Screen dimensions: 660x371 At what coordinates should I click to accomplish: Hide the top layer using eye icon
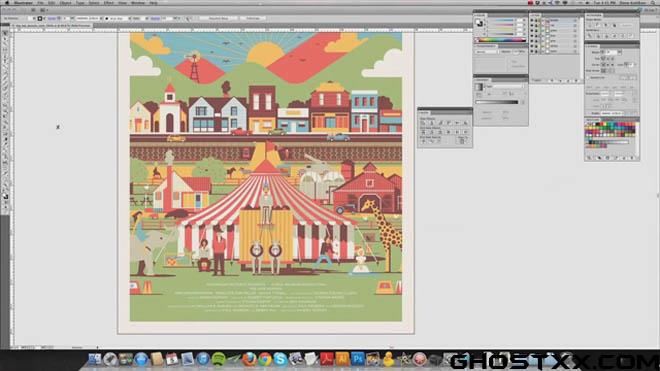coord(532,20)
